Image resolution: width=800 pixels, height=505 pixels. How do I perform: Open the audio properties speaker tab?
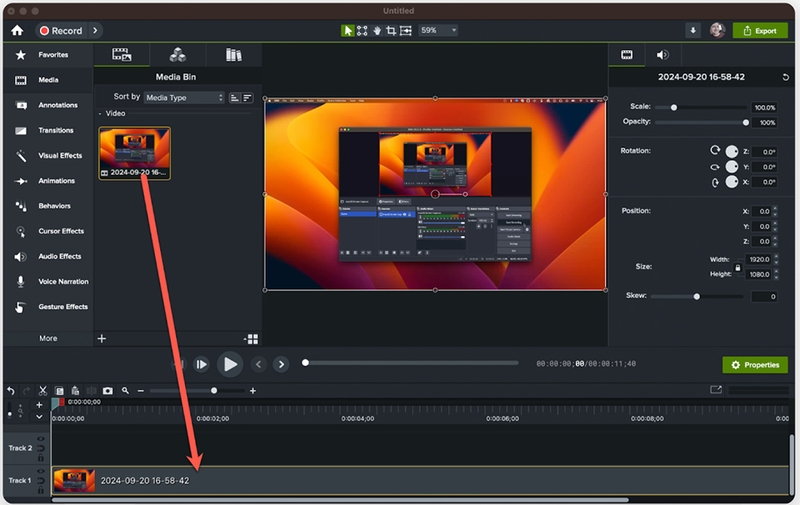[662, 55]
